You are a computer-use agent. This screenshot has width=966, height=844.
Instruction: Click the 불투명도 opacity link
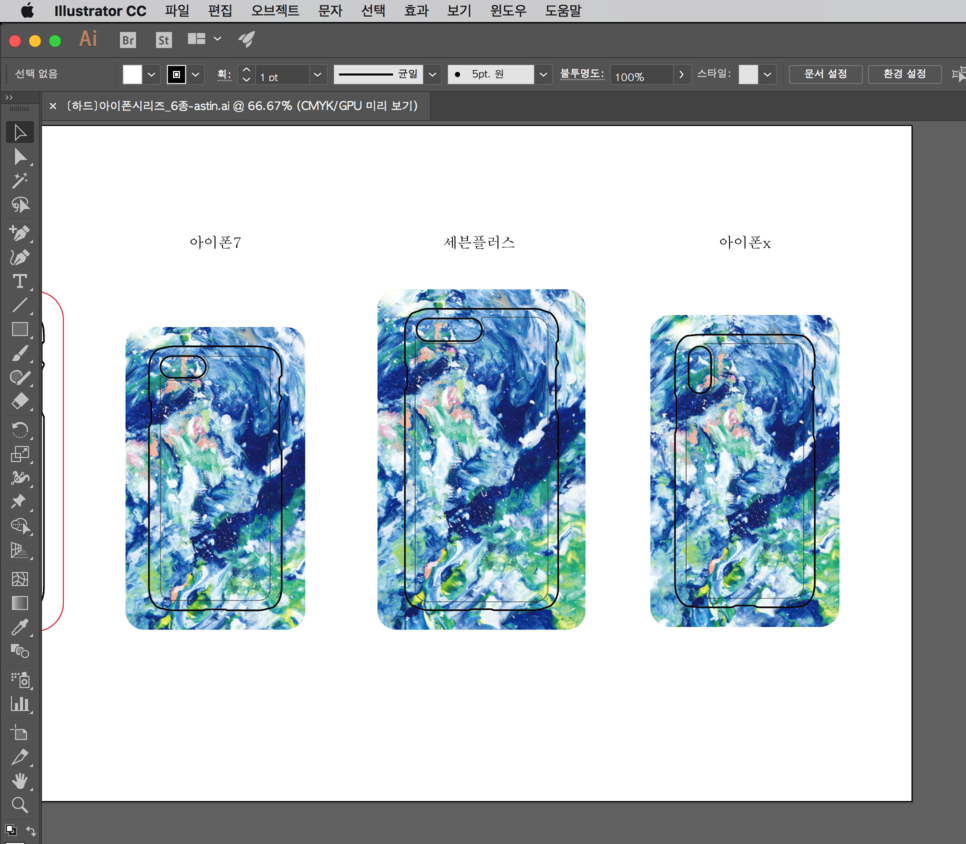[x=582, y=73]
